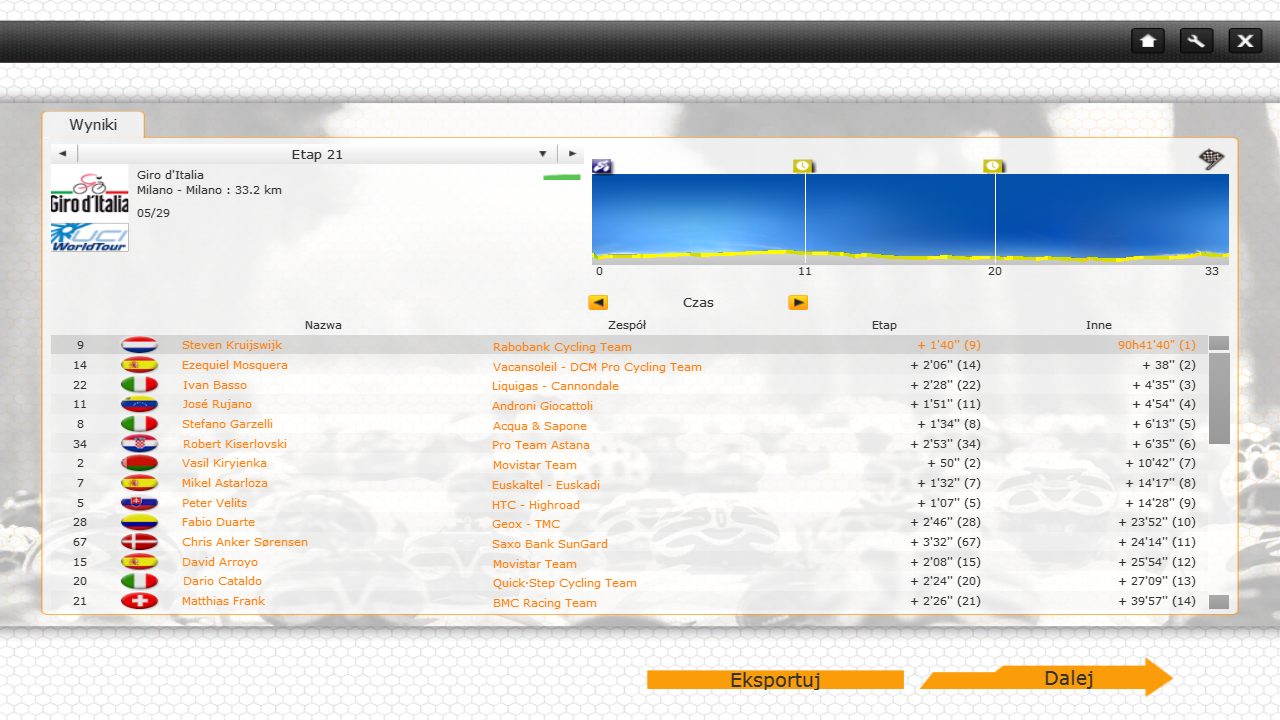
Task: Click the Switzerland flag beside Matthias Frank
Action: pyautogui.click(x=139, y=601)
